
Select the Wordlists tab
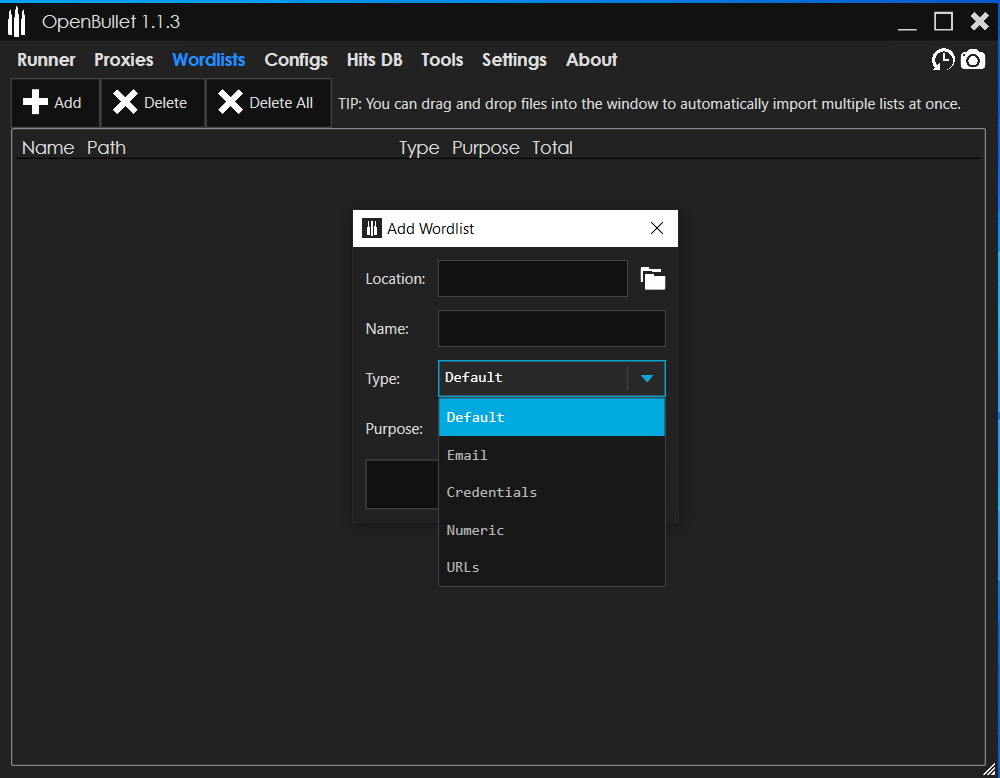click(209, 60)
